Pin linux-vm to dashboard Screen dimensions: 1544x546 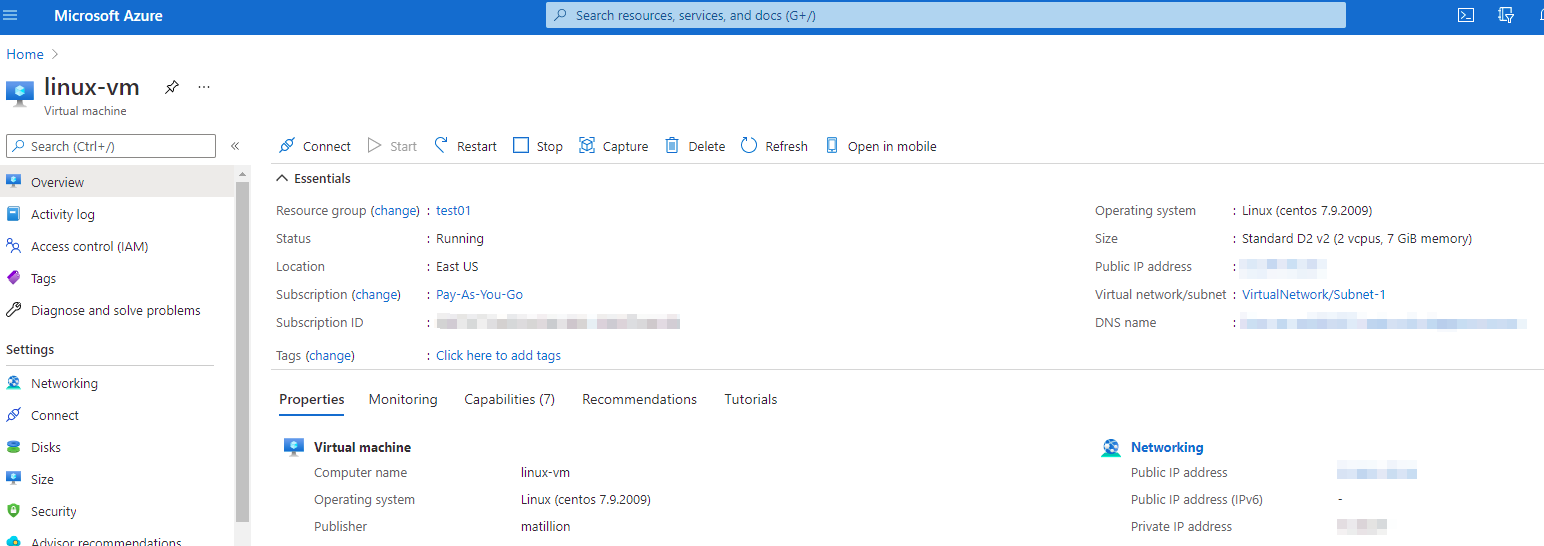(x=172, y=87)
